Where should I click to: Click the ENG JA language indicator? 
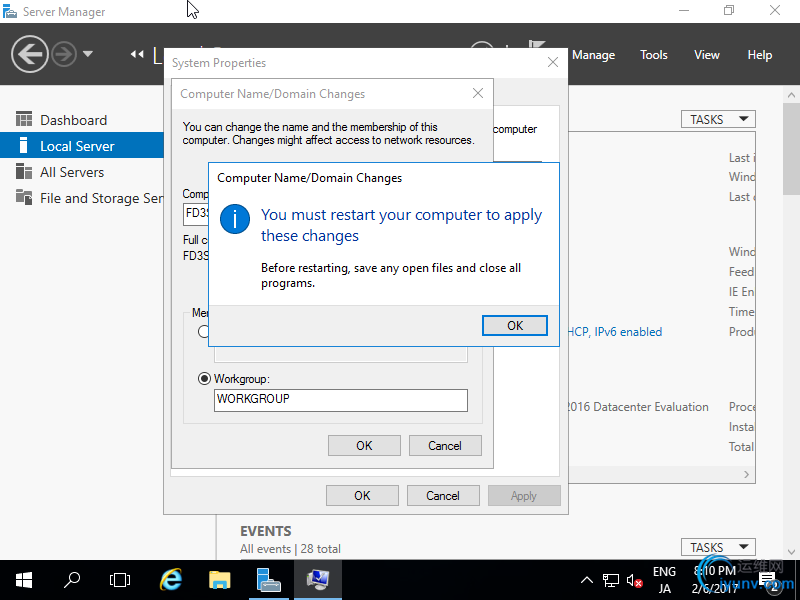pos(664,580)
